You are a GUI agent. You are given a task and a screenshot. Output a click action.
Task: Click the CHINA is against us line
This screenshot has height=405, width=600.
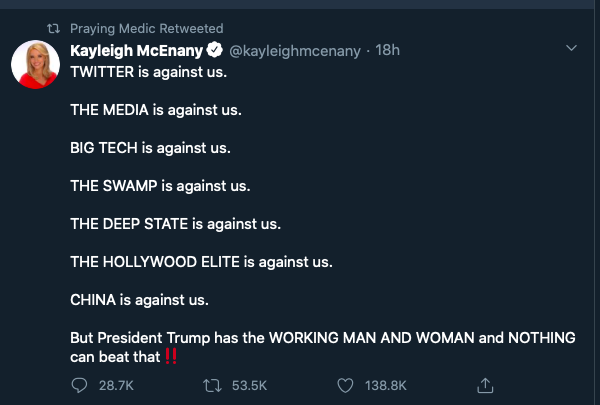tap(139, 299)
